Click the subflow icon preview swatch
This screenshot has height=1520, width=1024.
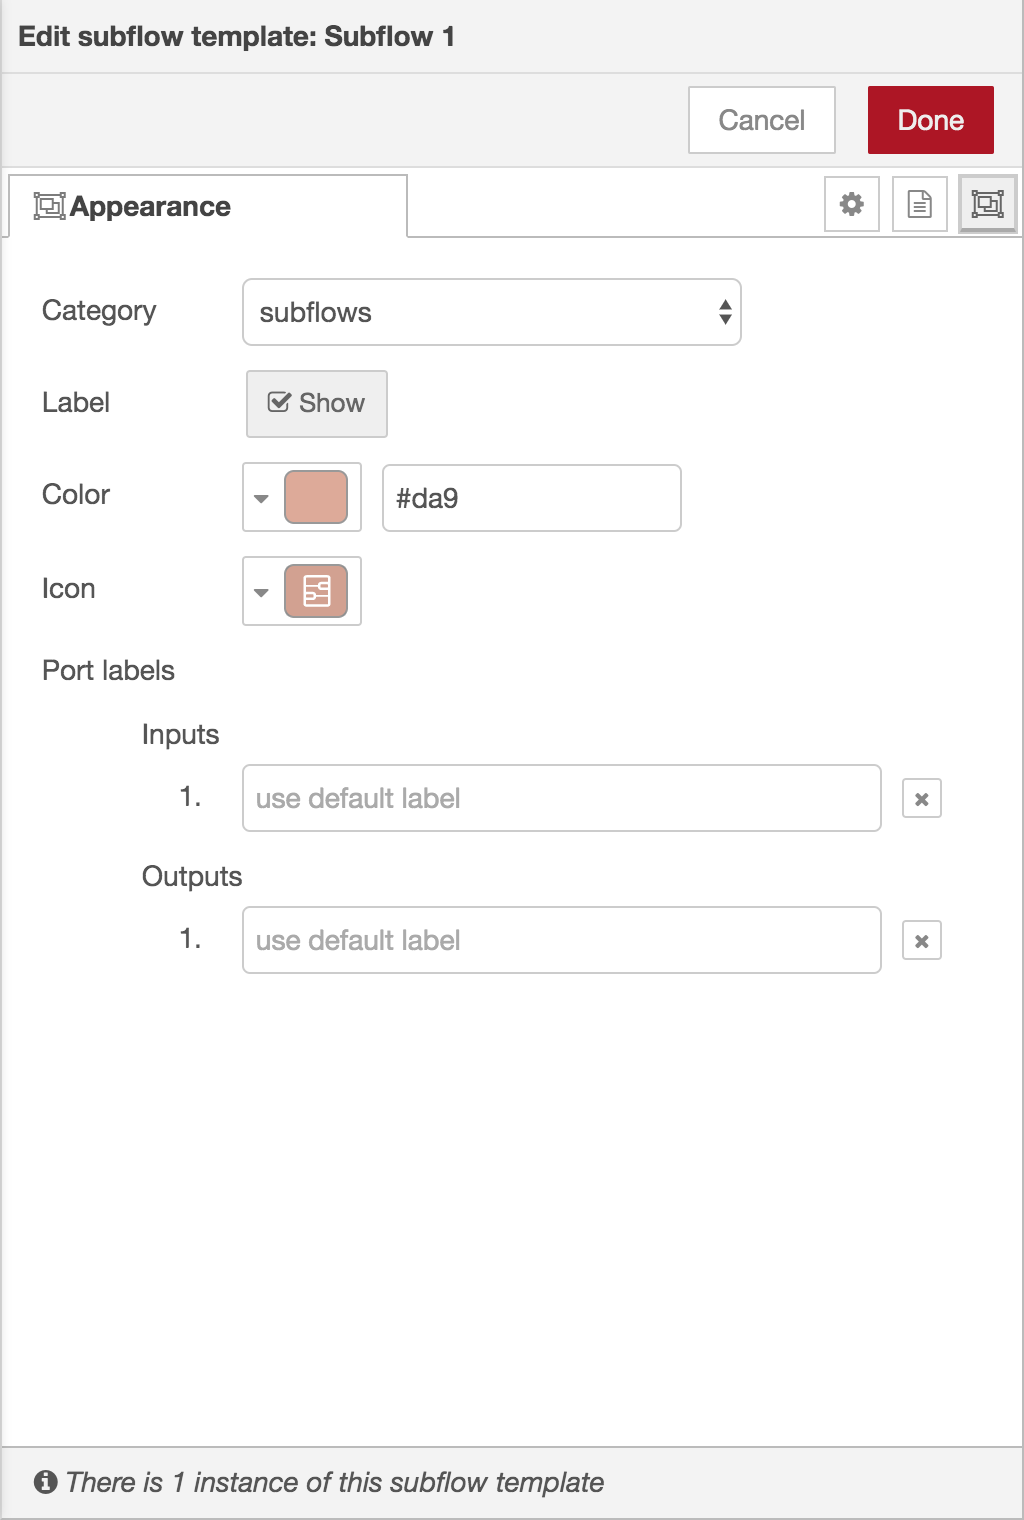317,591
